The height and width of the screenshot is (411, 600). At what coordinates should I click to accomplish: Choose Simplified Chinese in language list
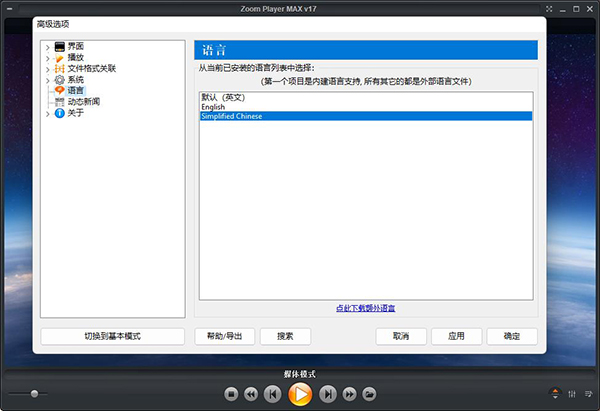366,116
